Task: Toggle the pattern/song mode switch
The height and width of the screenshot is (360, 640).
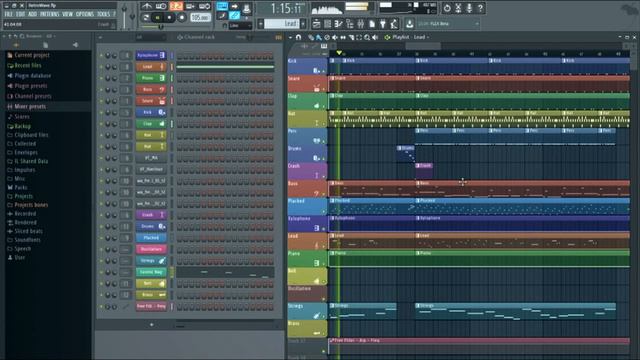Action: pyautogui.click(x=146, y=18)
